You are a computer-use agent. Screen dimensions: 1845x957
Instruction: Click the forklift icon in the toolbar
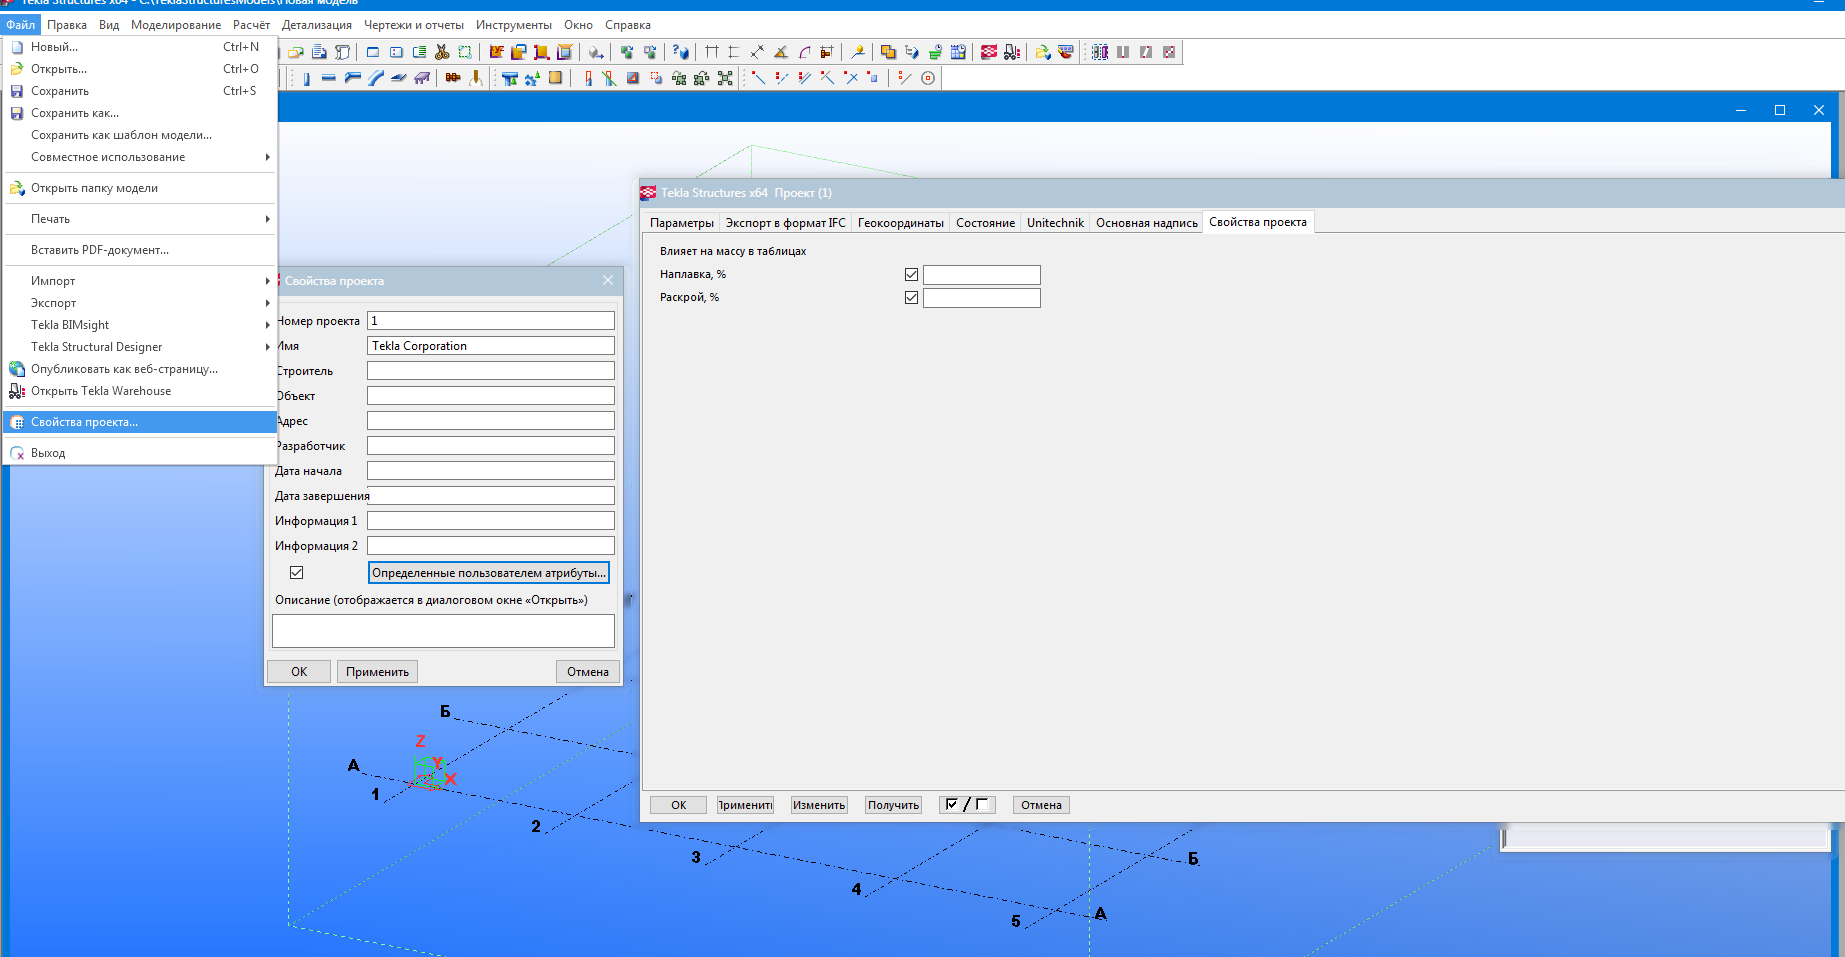pyautogui.click(x=1012, y=52)
